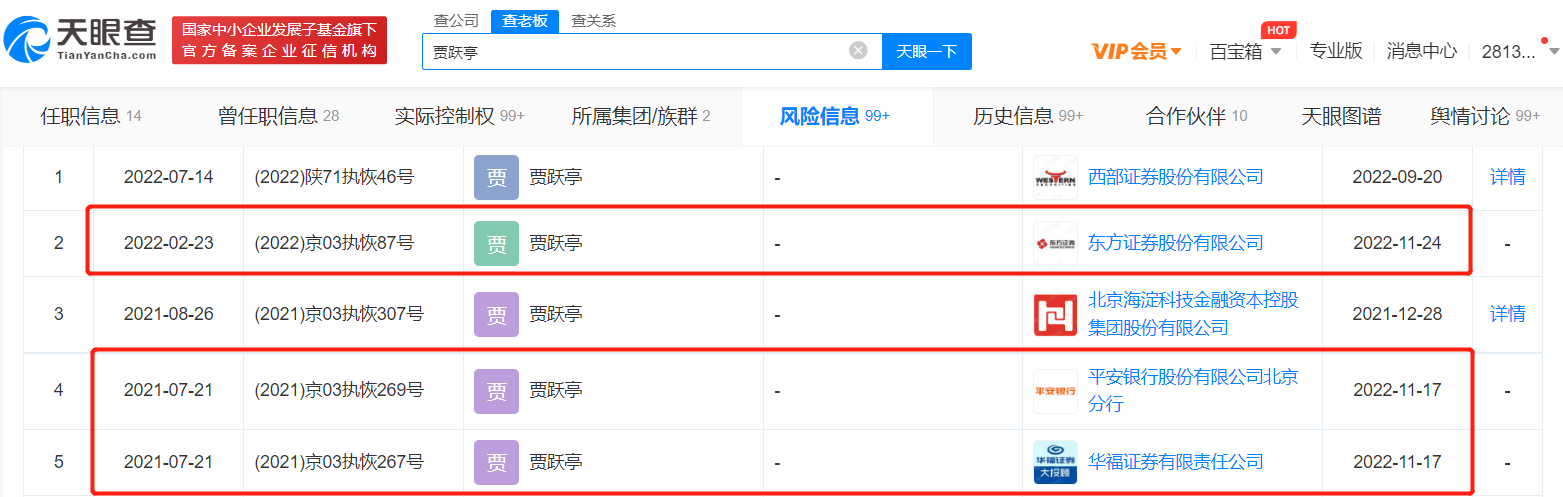Screen dimensions: 1563x497
Task: Open the Western Securities company logo
Action: click(x=1055, y=177)
